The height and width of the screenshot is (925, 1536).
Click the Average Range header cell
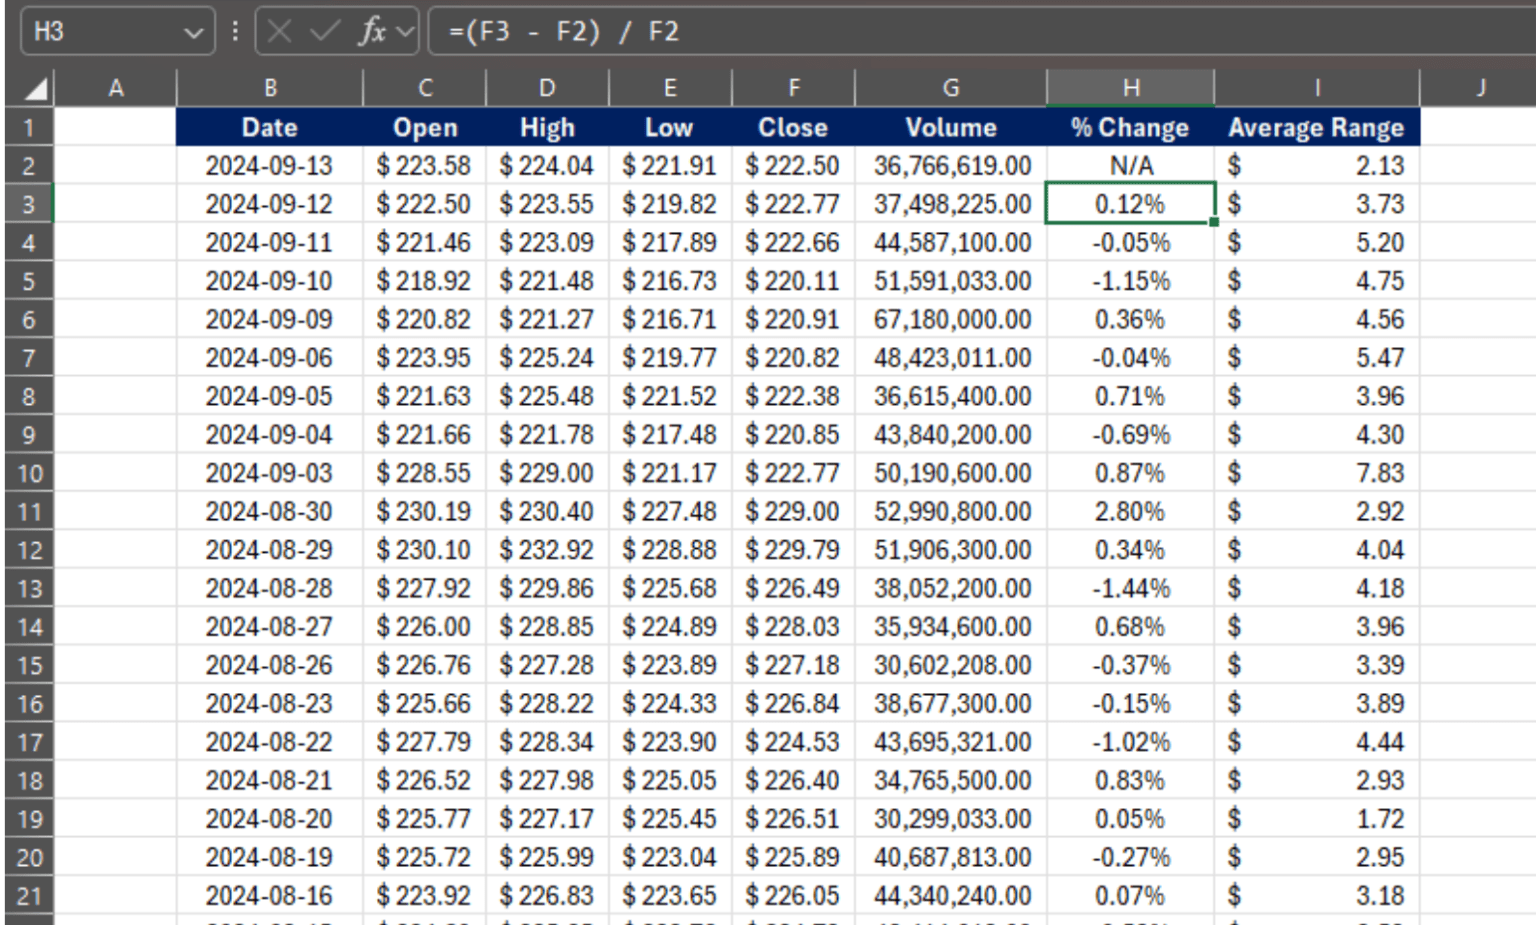[1315, 127]
